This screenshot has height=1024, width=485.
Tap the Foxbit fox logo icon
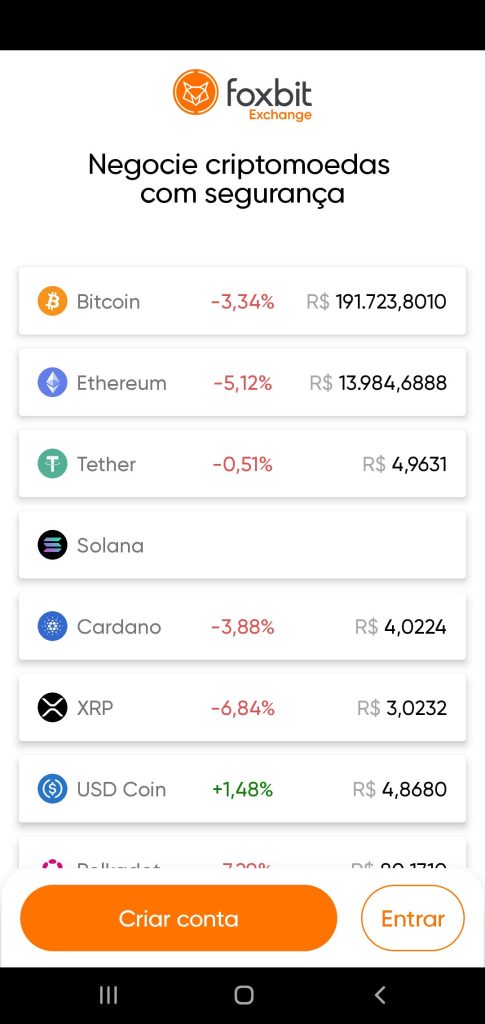tap(195, 92)
